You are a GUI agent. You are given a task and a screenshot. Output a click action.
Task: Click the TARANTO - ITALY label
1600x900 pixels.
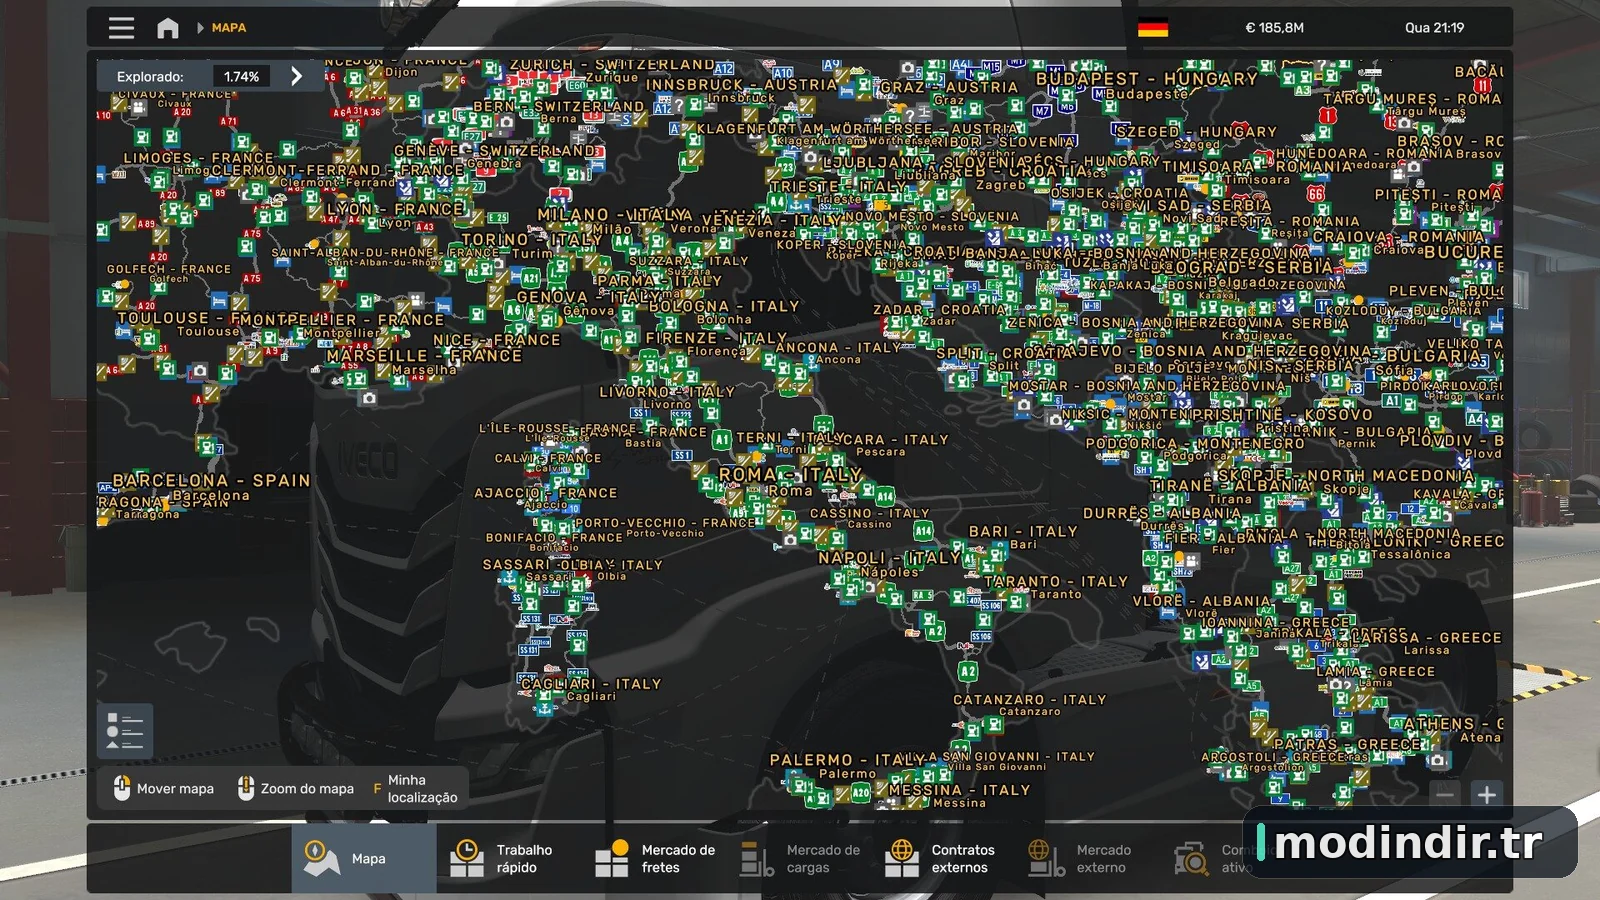1056,581
